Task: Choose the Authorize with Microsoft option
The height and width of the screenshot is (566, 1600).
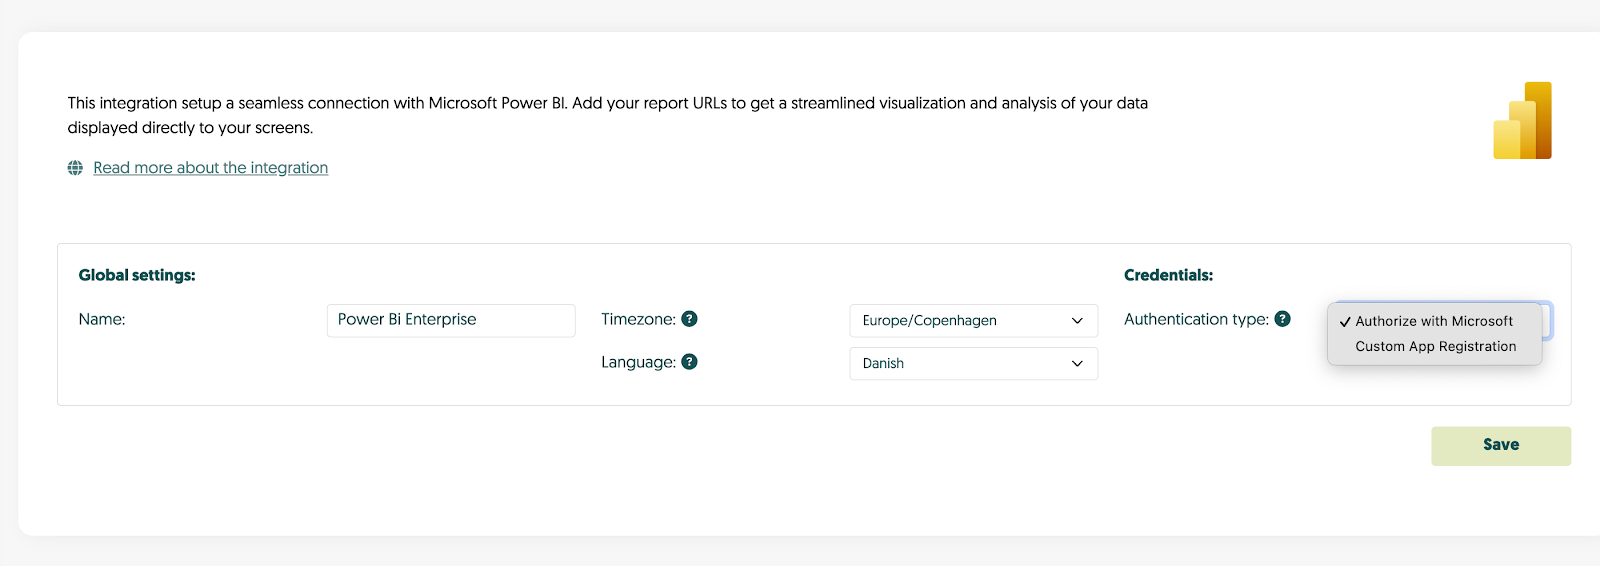Action: [1433, 321]
